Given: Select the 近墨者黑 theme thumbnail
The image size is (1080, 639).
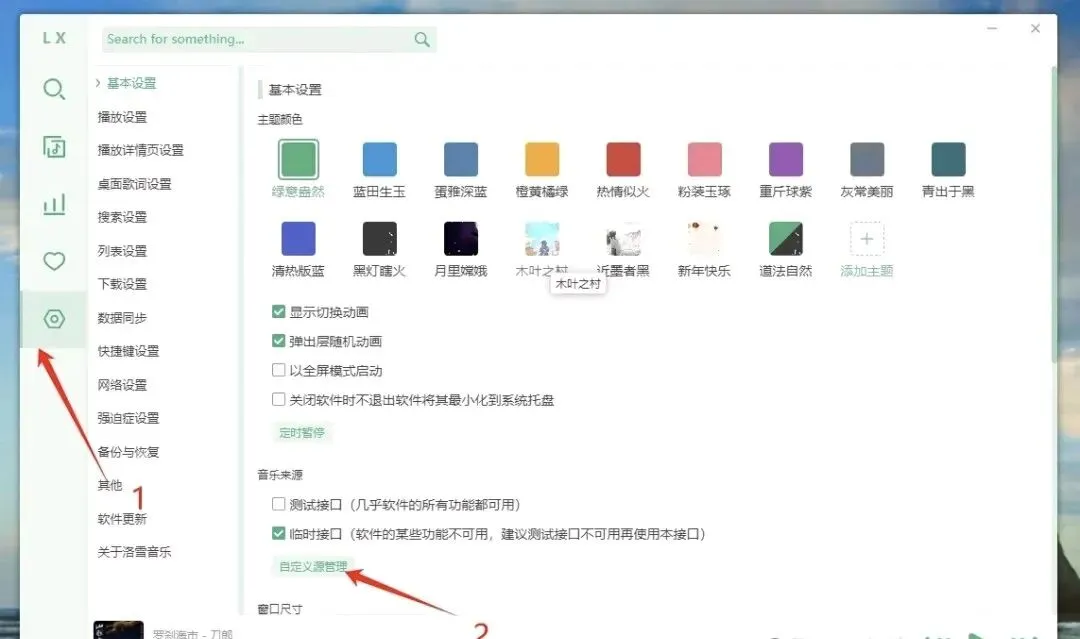Looking at the screenshot, I should (x=623, y=238).
